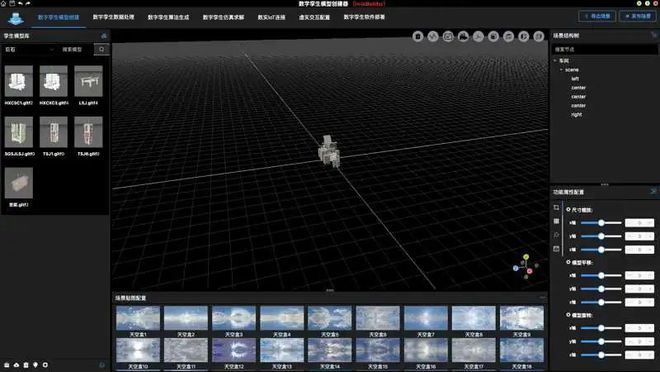Viewport: 660px width, 372px height.
Task: Click the video camera icon in viewport toolbar
Action: coord(463,37)
